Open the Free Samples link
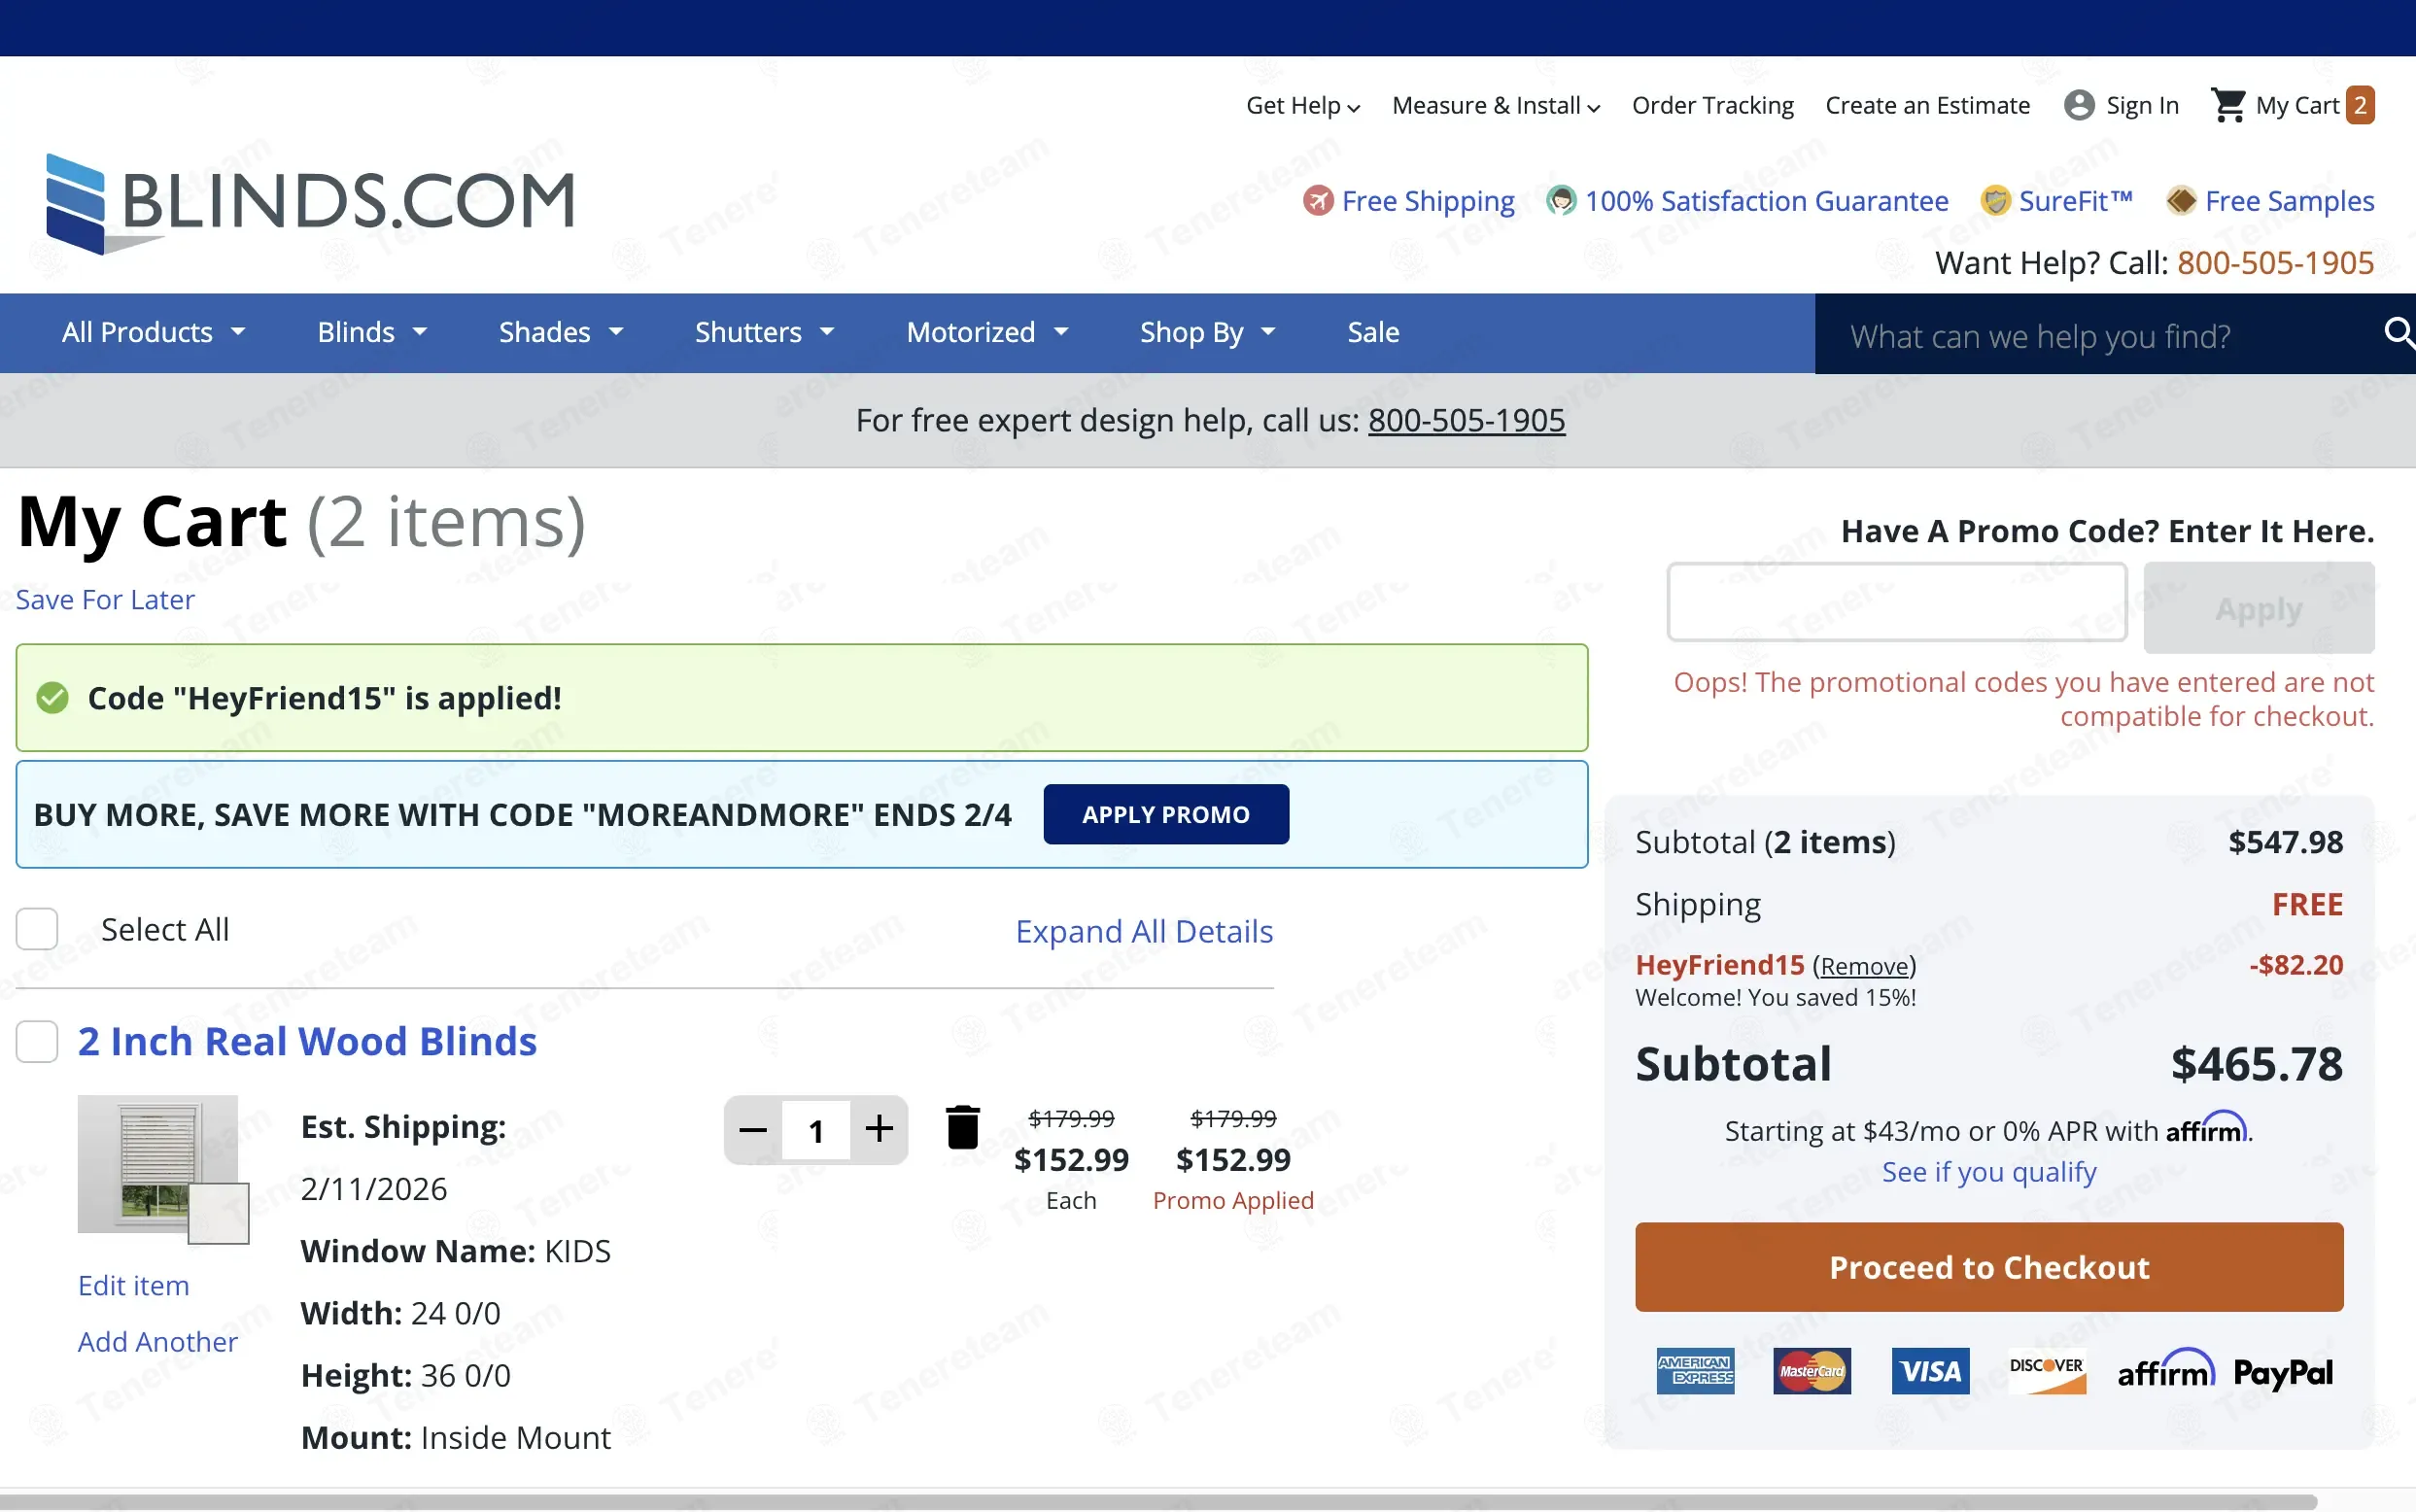This screenshot has width=2416, height=1512. coord(2289,201)
